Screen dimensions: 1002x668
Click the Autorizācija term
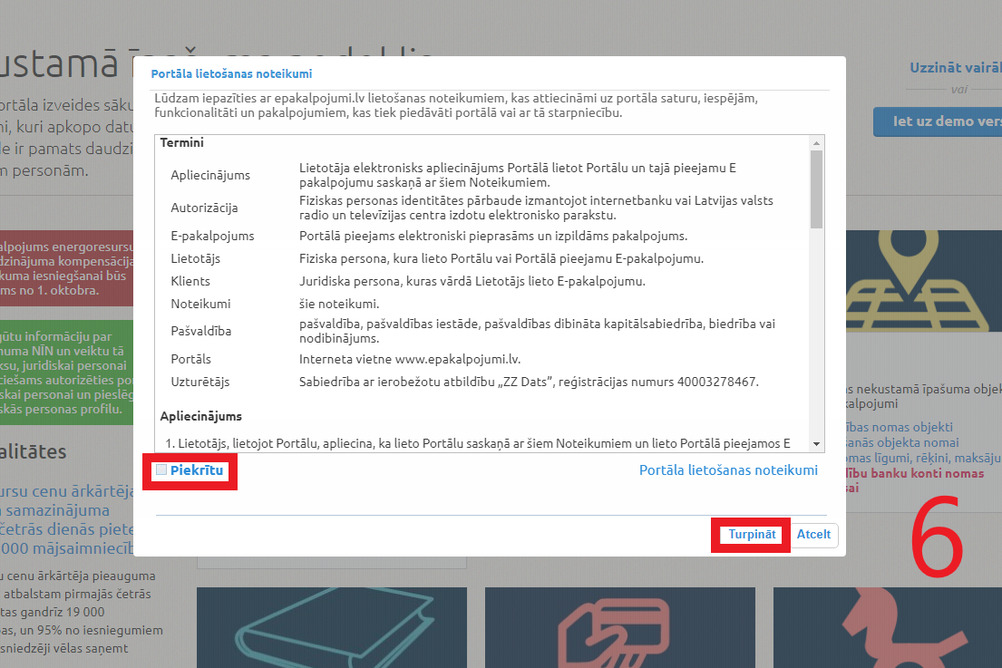204,208
